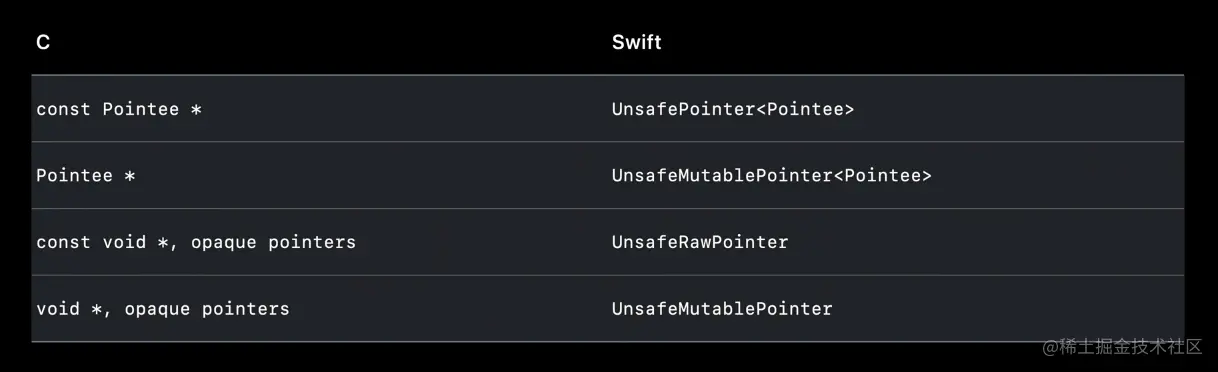Click the asterisk after const Pointee
The width and height of the screenshot is (1218, 372).
coord(196,109)
